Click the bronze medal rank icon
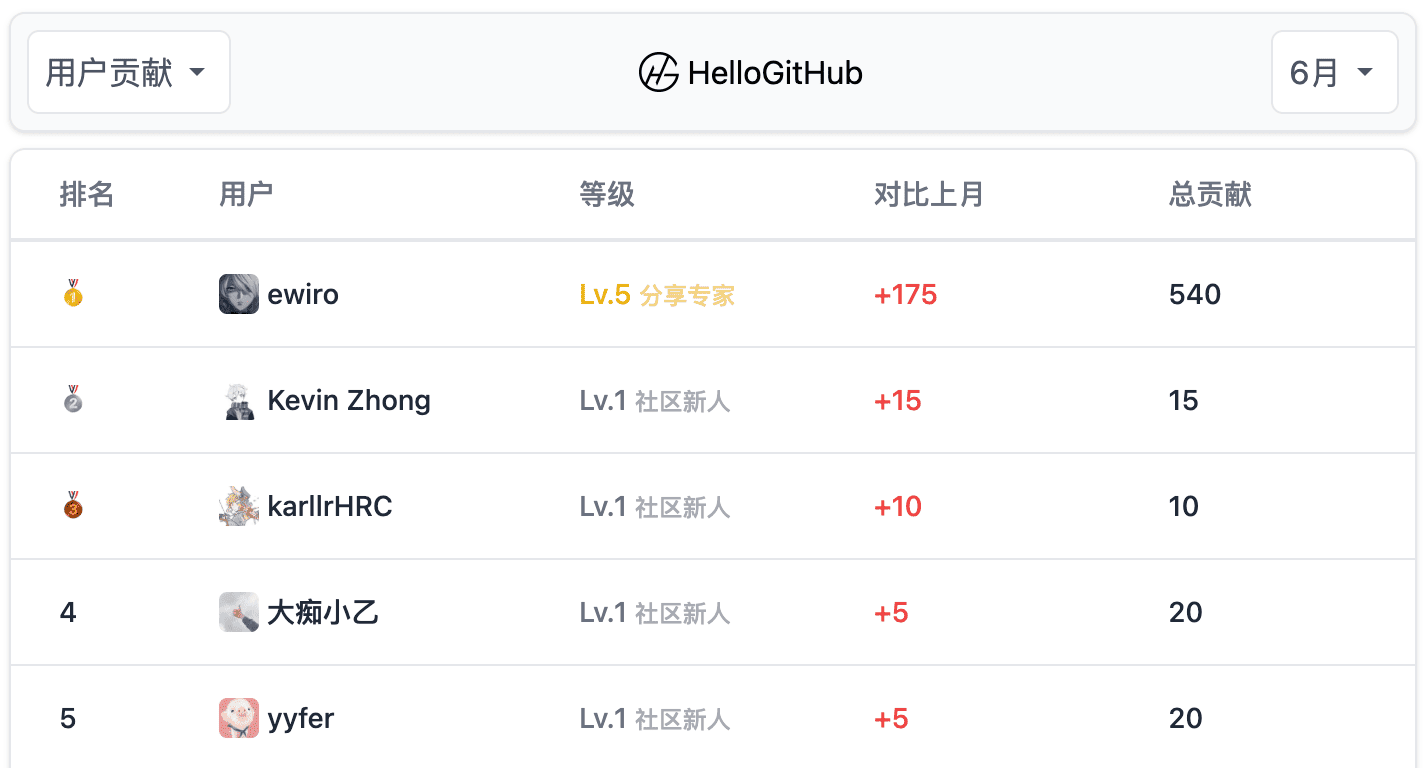This screenshot has height=768, width=1426. [x=73, y=505]
